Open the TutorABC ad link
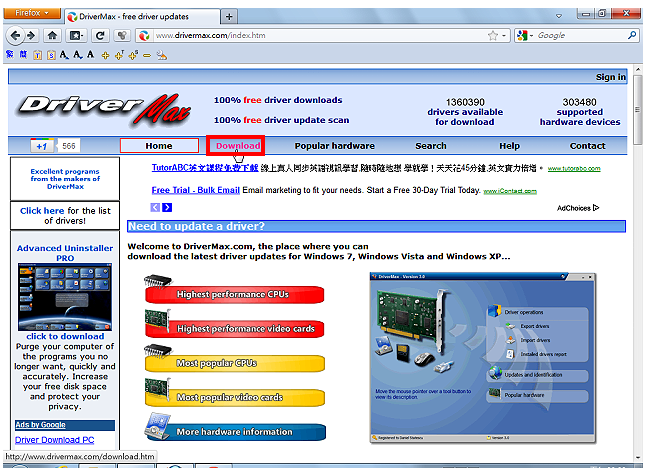The image size is (654, 472). [x=205, y=168]
